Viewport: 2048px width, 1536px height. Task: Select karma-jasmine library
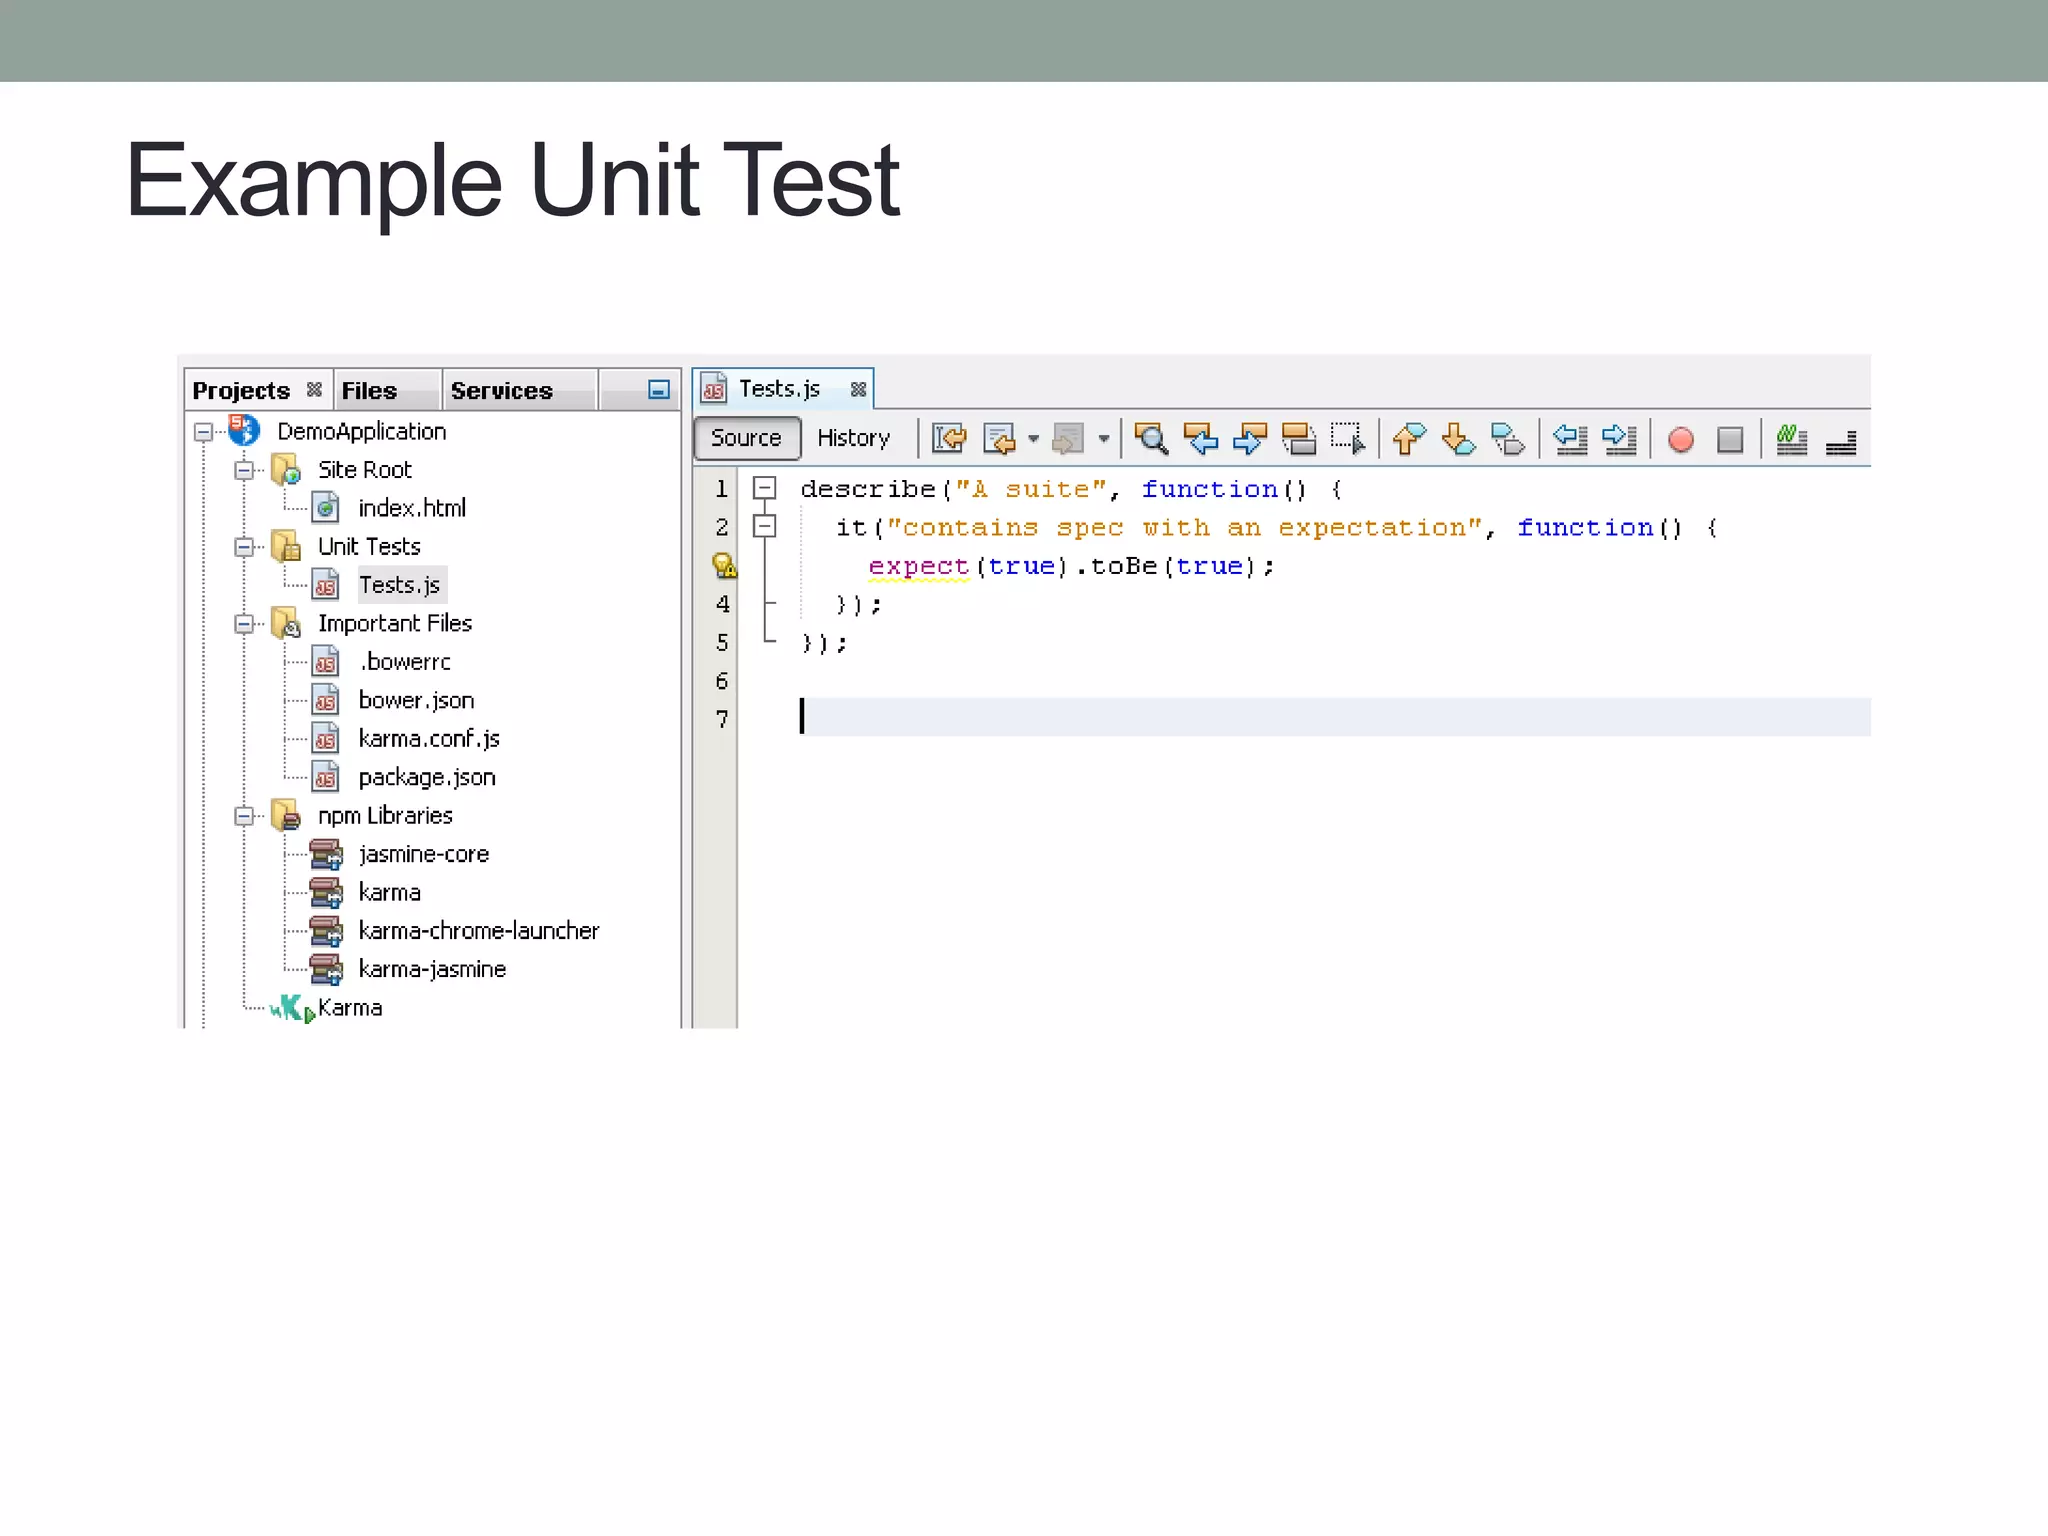[x=432, y=969]
